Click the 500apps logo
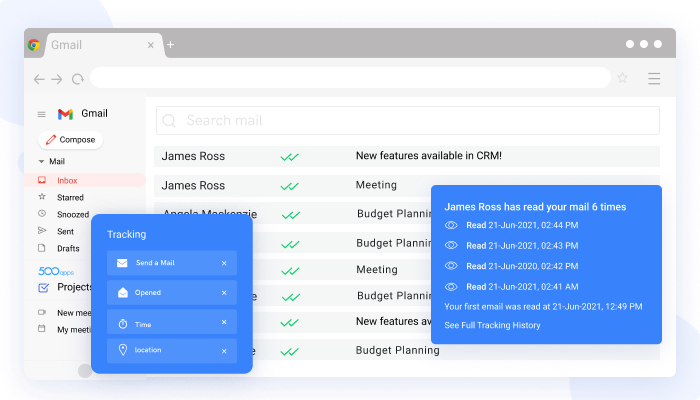The image size is (700, 400). click(56, 271)
